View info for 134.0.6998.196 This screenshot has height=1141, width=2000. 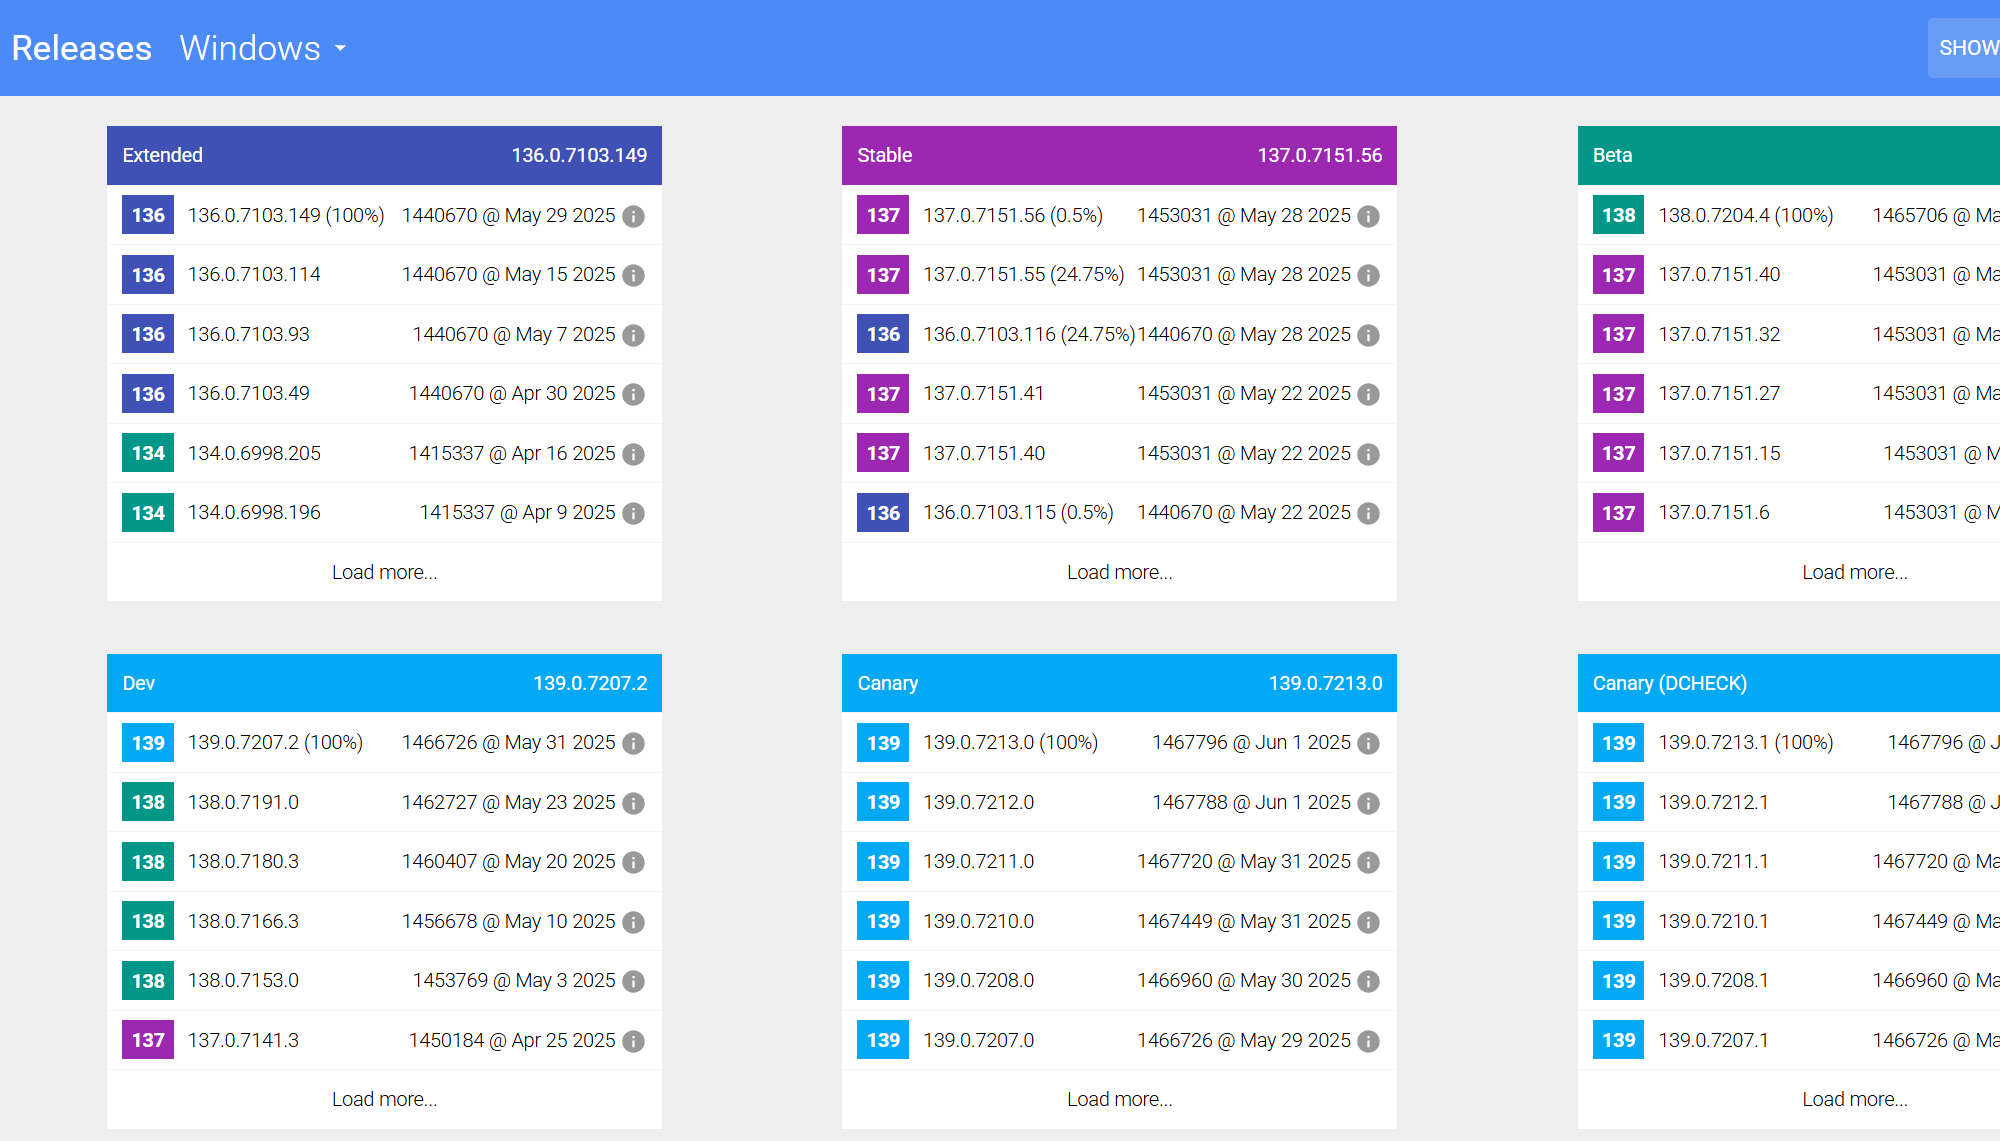click(633, 514)
